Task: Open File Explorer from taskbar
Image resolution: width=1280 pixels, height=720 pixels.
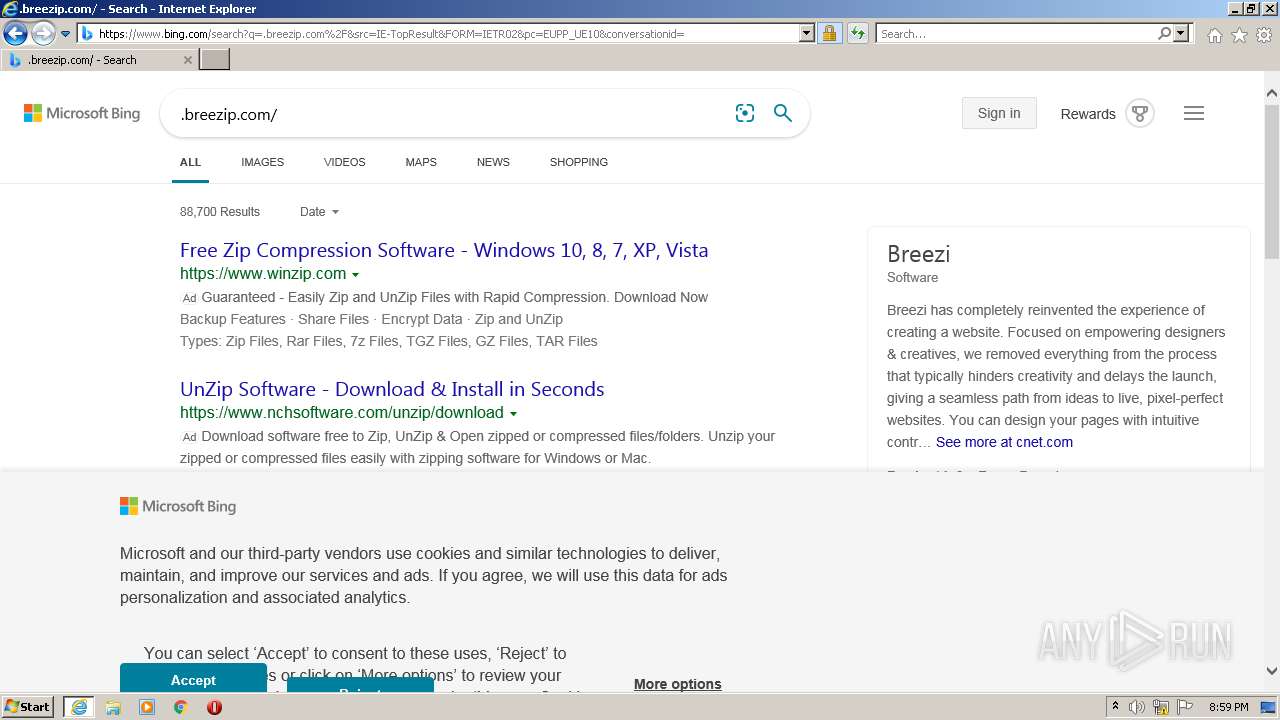Action: pyautogui.click(x=113, y=707)
